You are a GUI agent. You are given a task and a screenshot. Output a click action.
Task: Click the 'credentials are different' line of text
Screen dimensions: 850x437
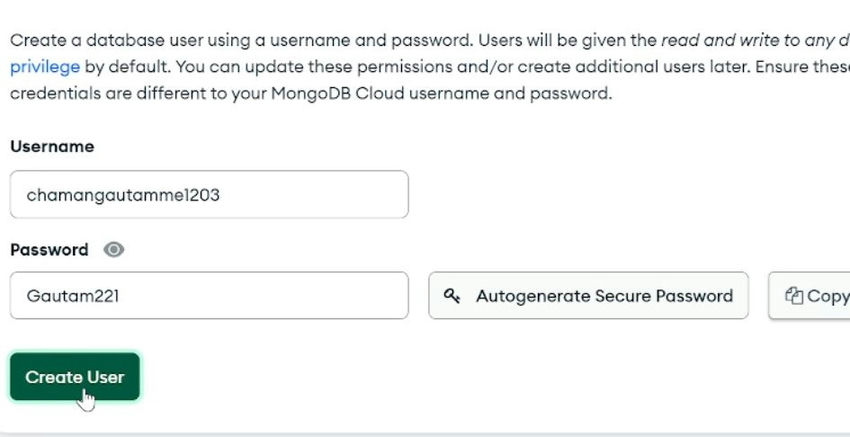[x=311, y=93]
